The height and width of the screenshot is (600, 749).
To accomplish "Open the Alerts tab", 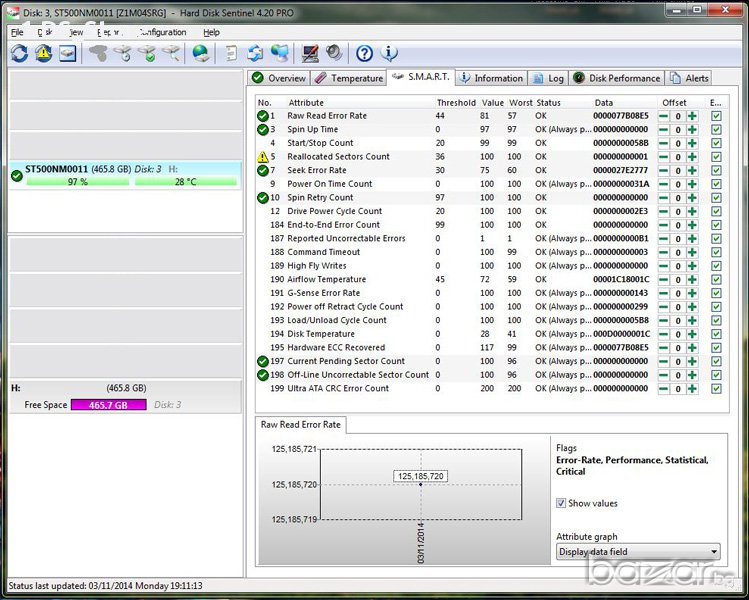I will pos(690,78).
